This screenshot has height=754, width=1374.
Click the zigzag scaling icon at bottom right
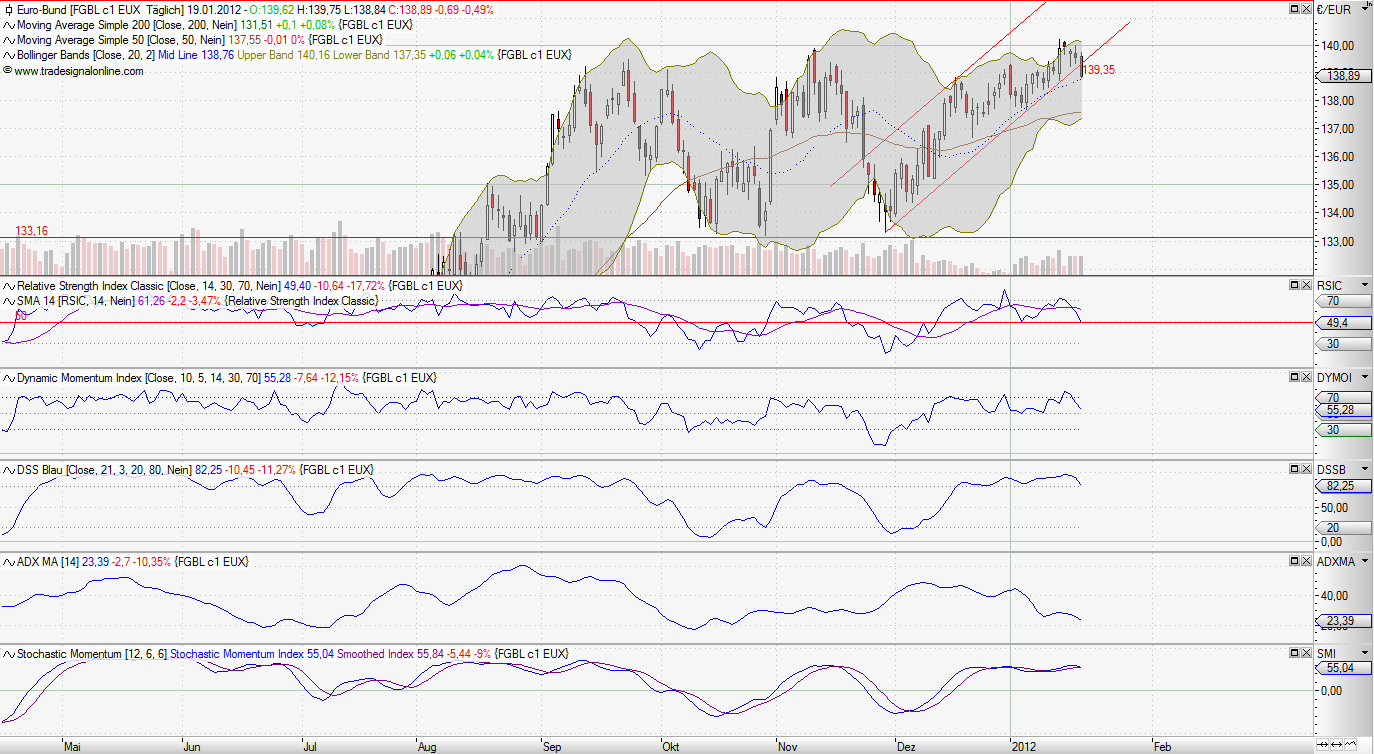[1351, 744]
